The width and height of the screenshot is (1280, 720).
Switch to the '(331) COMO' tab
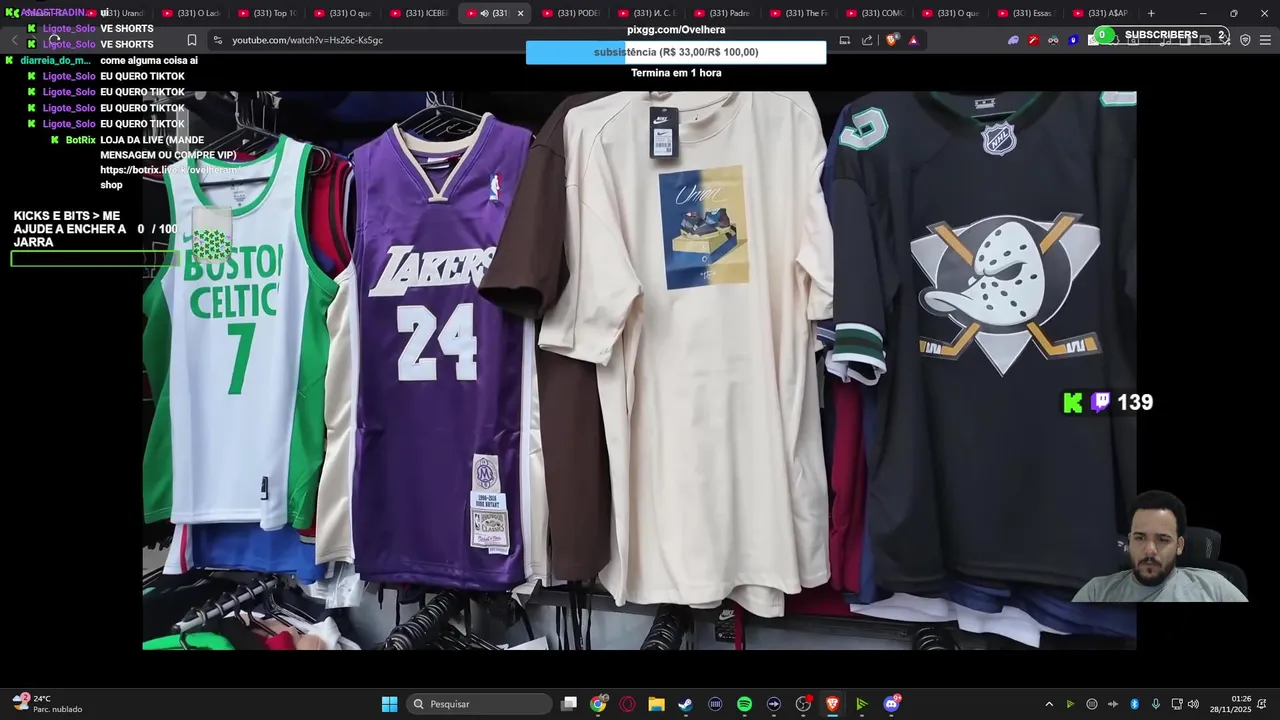click(874, 13)
